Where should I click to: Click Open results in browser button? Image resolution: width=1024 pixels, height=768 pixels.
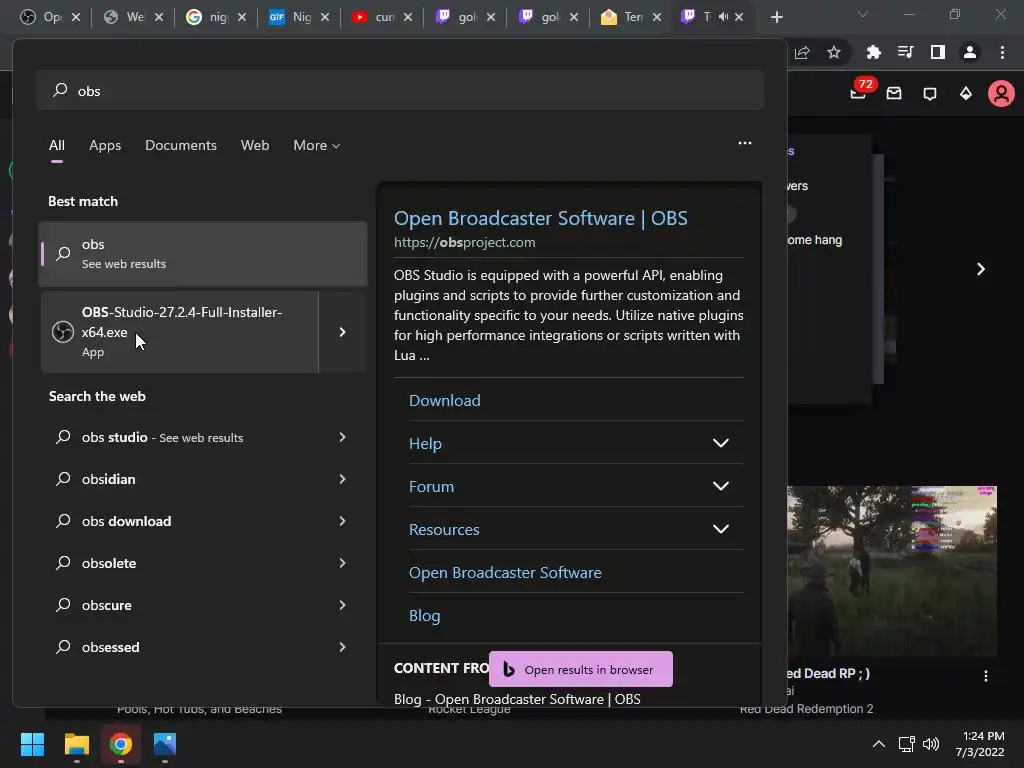pyautogui.click(x=581, y=669)
